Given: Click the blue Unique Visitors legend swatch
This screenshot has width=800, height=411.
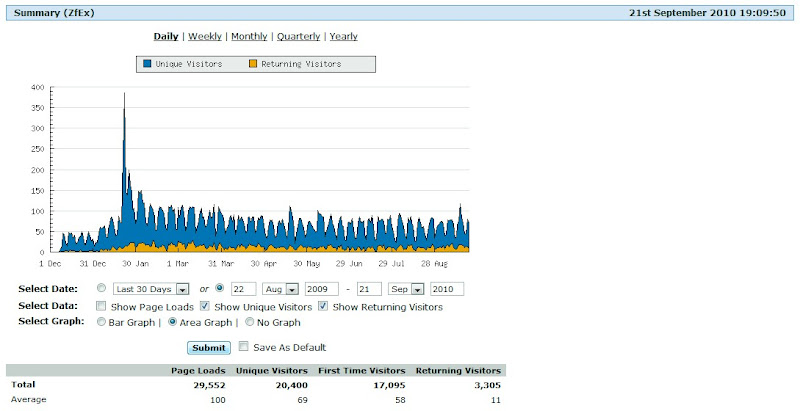Looking at the screenshot, I should pos(147,64).
